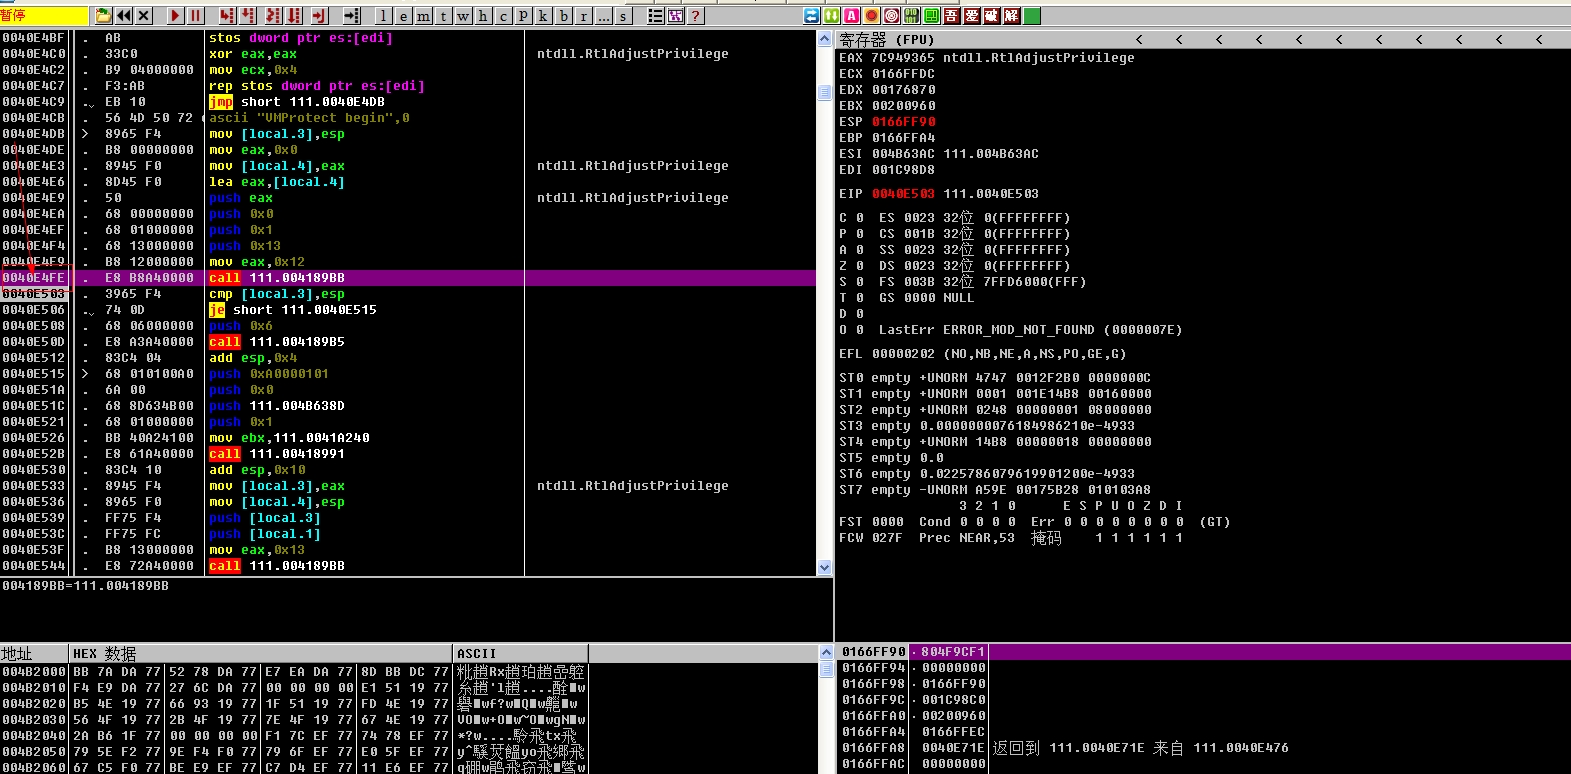This screenshot has height=774, width=1571.
Task: Click Go To Address arrow icon
Action: pyautogui.click(x=351, y=16)
